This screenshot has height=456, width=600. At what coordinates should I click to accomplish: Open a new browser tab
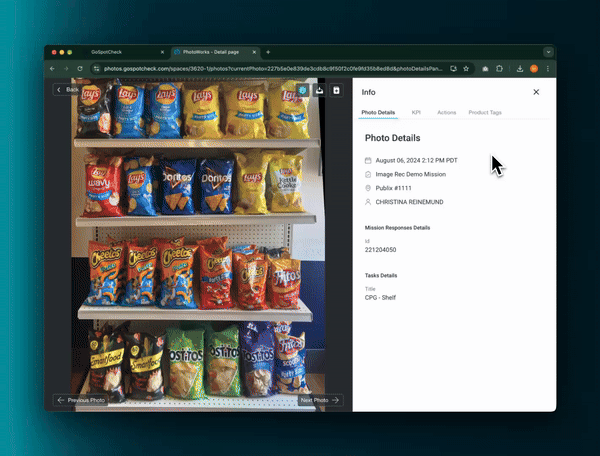pyautogui.click(x=268, y=52)
